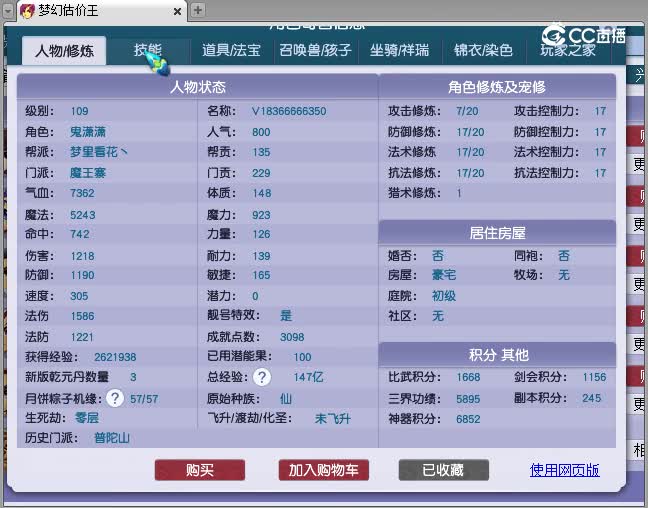Viewport: 648px width, 508px height.
Task: Click the 历史门派 value 普陀山
Action: (x=112, y=438)
